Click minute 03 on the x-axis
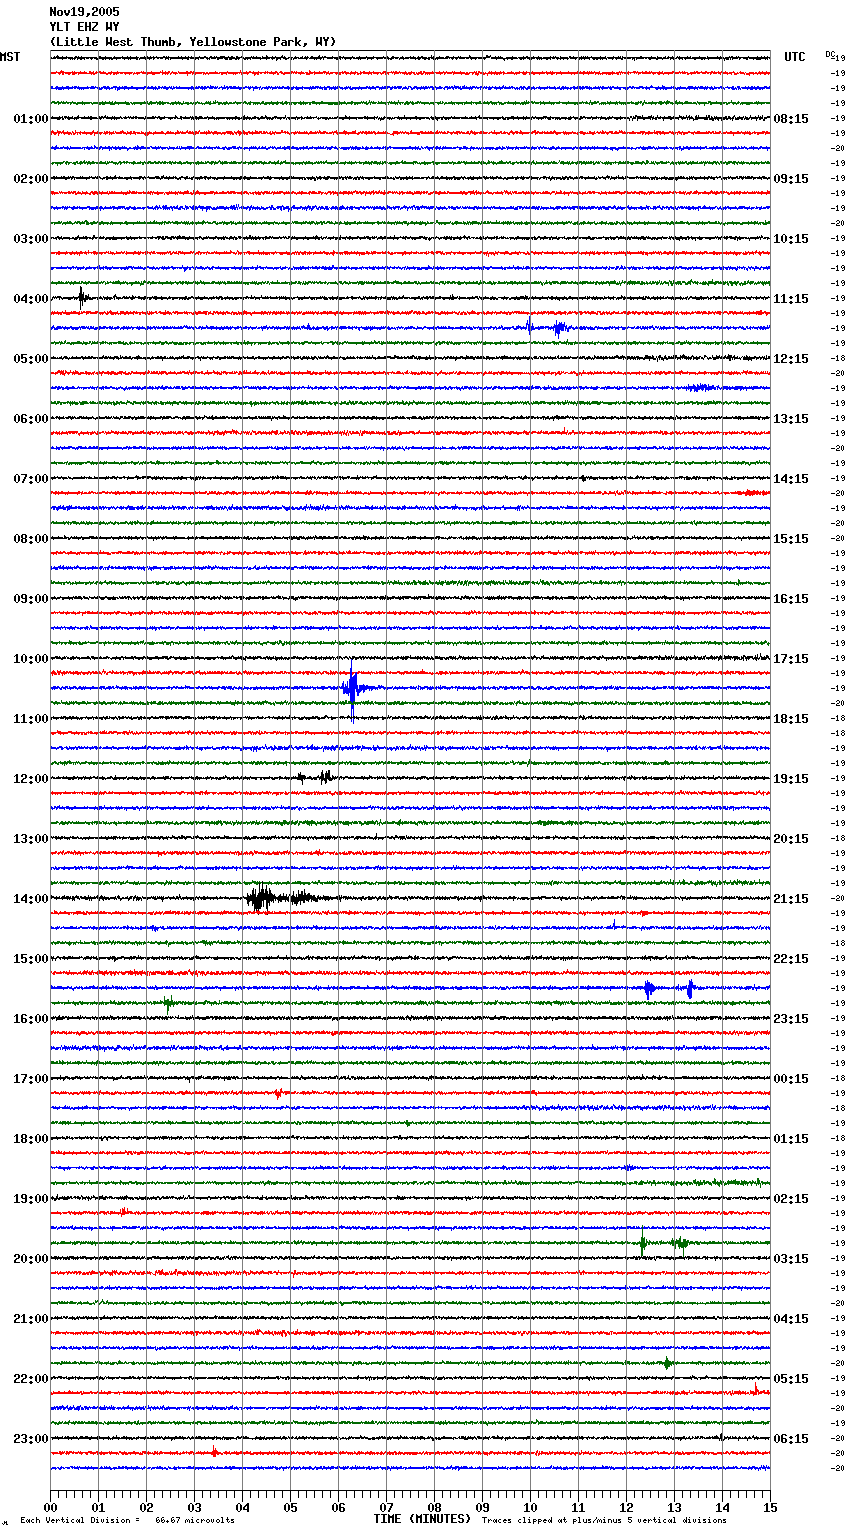 point(194,1507)
